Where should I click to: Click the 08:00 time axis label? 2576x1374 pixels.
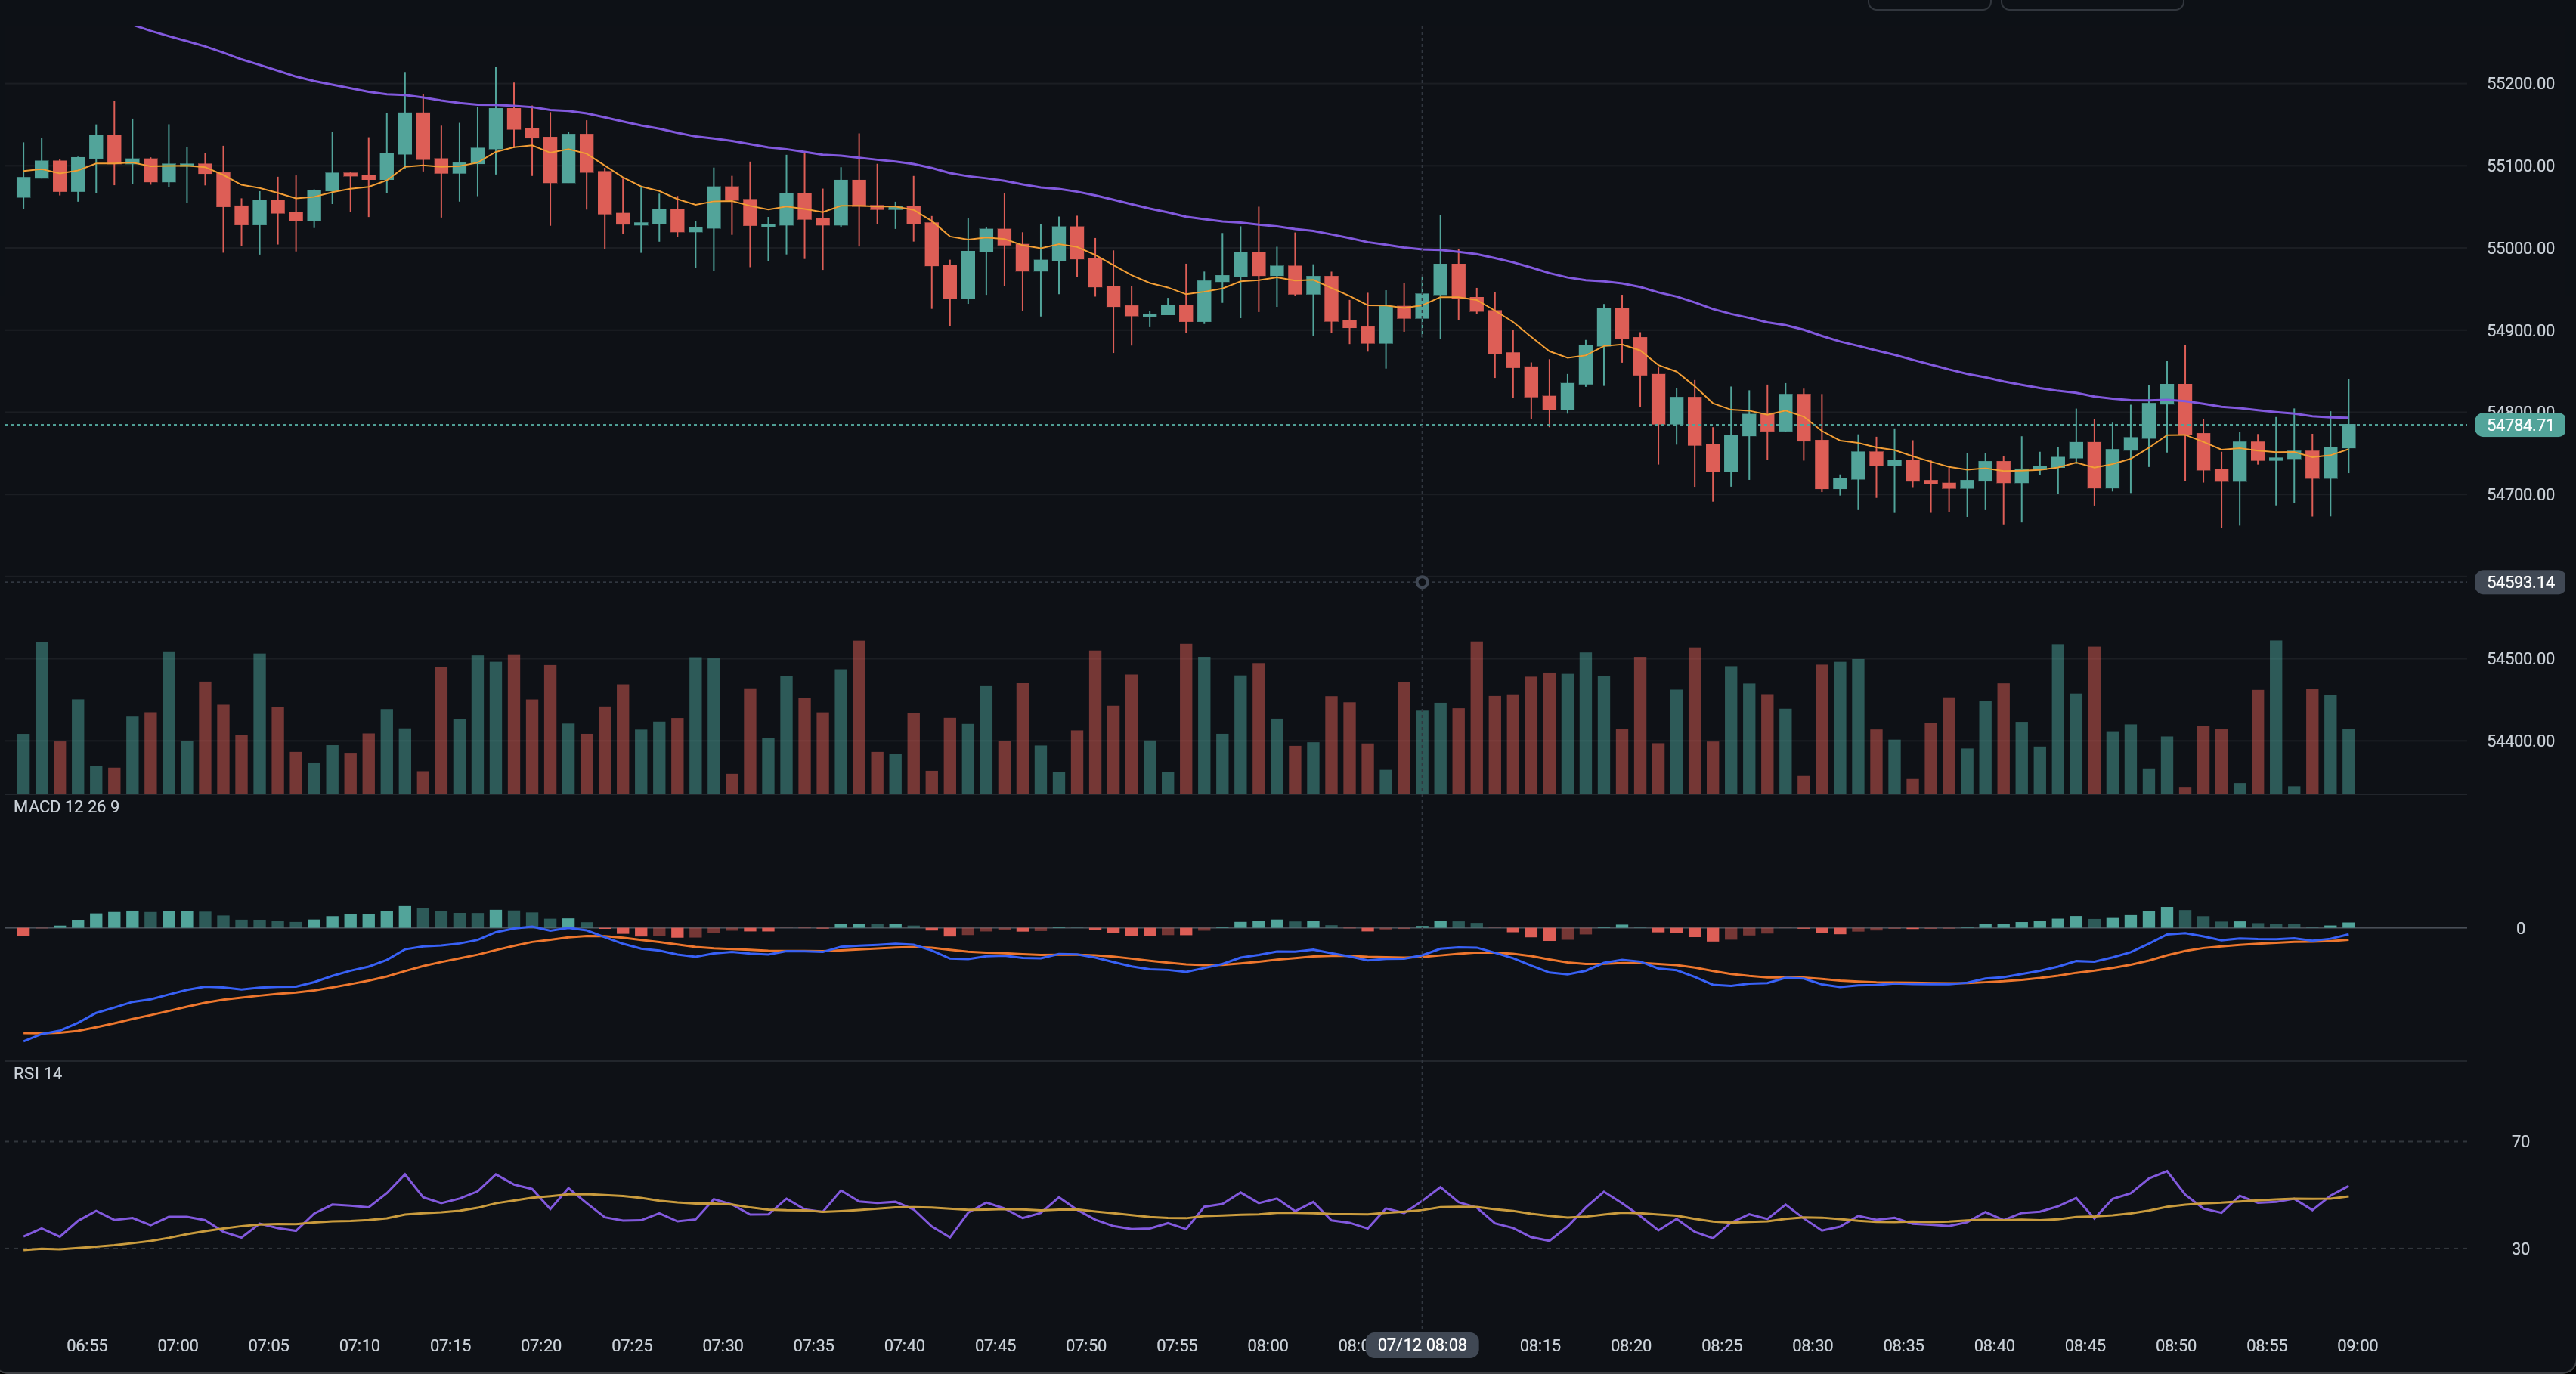pyautogui.click(x=1268, y=1345)
